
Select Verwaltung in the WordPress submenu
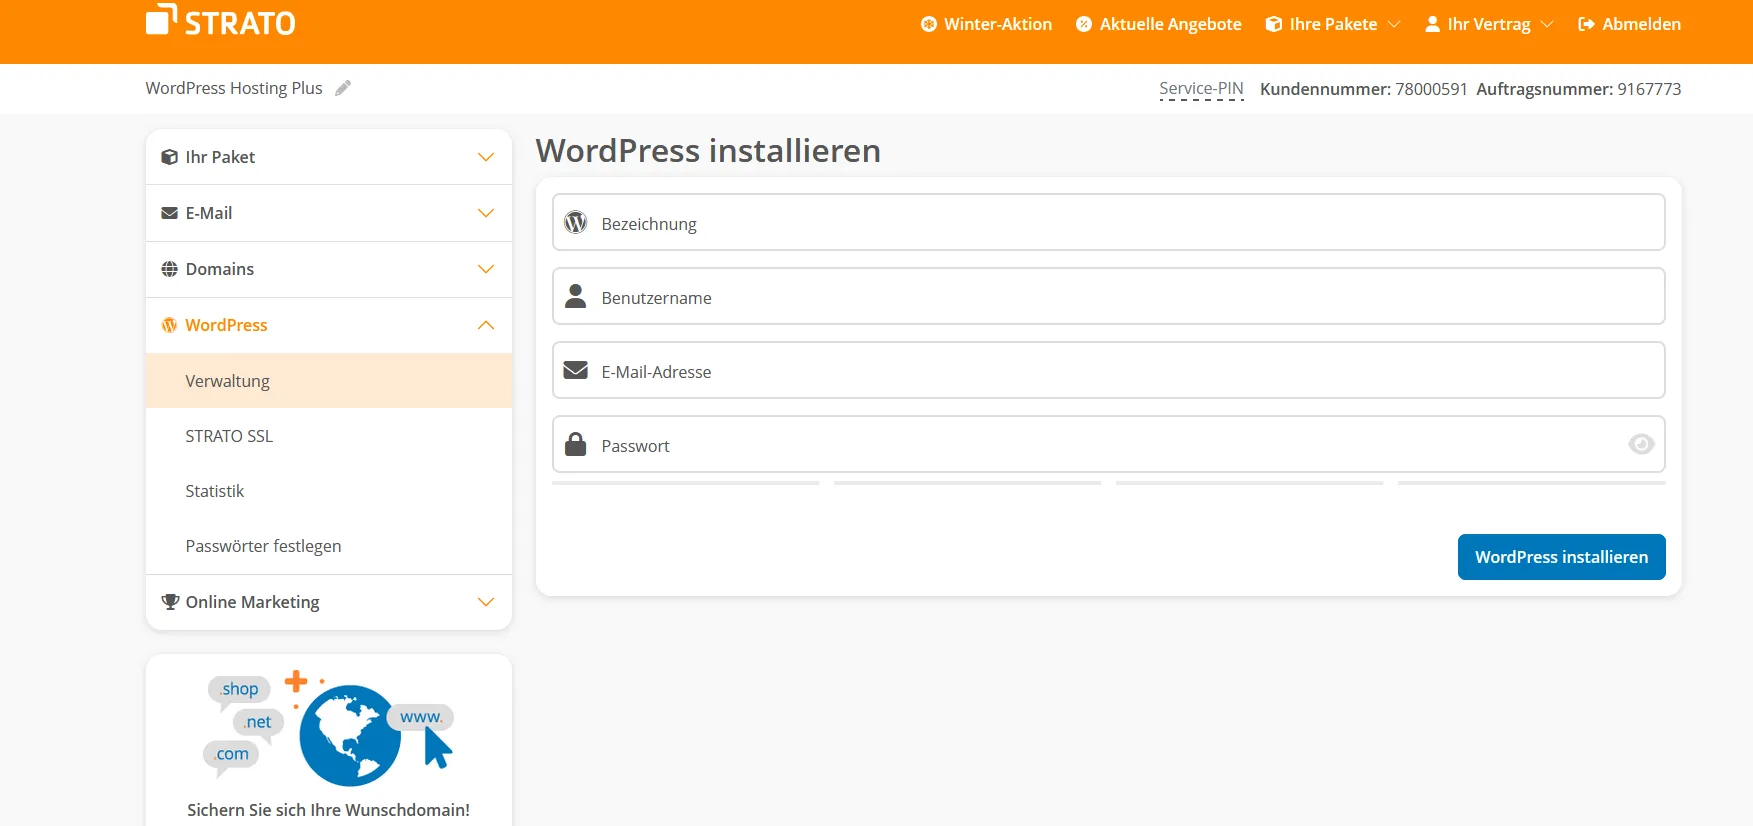tap(329, 381)
